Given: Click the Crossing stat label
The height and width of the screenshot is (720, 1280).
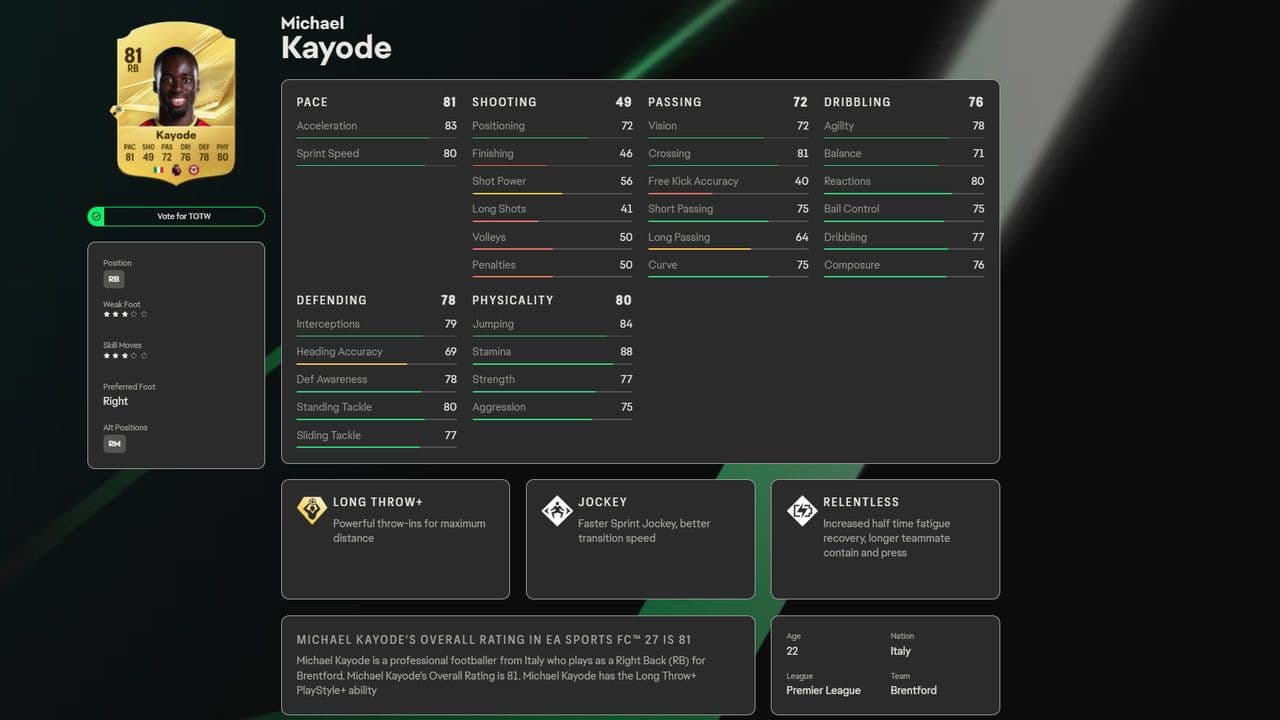Looking at the screenshot, I should tap(669, 154).
